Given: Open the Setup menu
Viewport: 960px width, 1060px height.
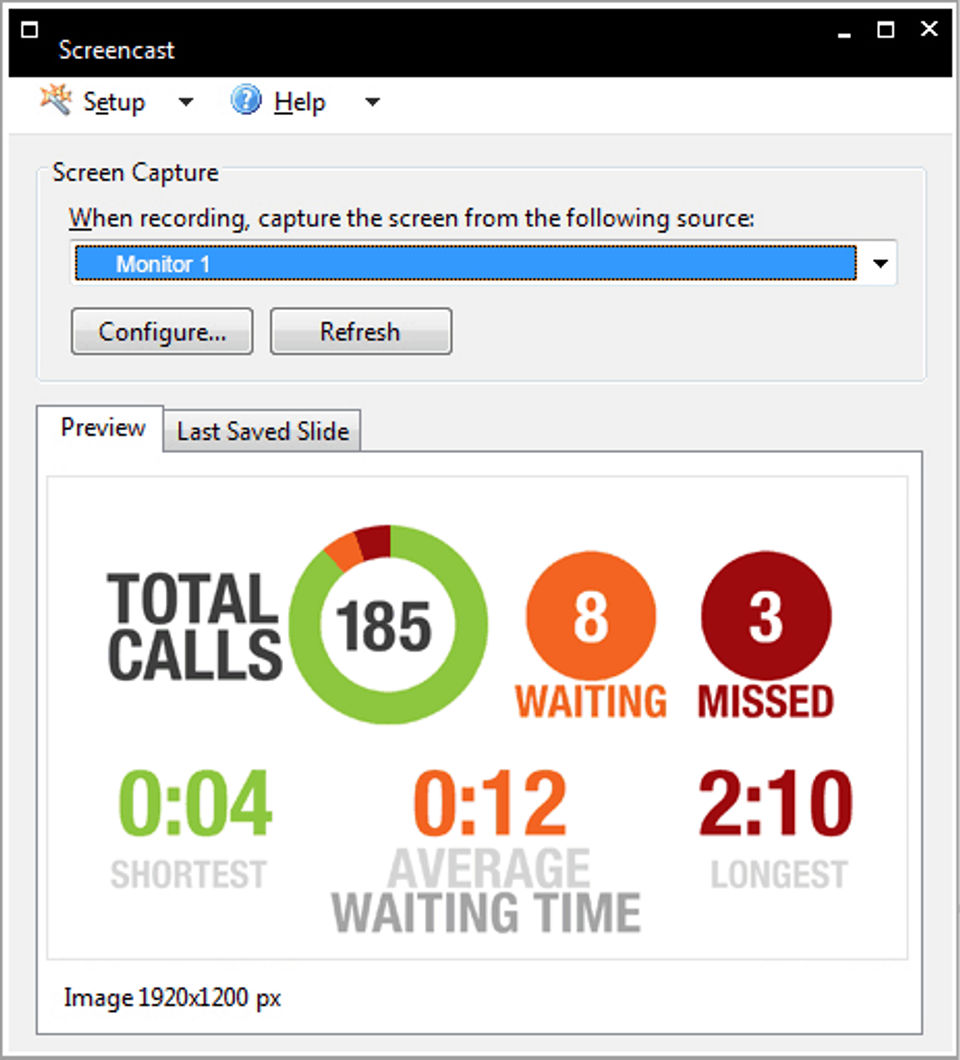Looking at the screenshot, I should (114, 102).
